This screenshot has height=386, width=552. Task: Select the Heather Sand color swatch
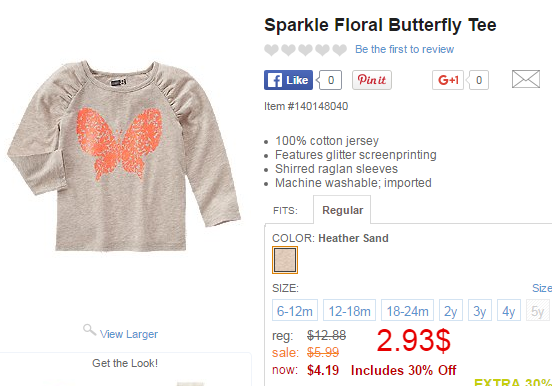(x=285, y=260)
